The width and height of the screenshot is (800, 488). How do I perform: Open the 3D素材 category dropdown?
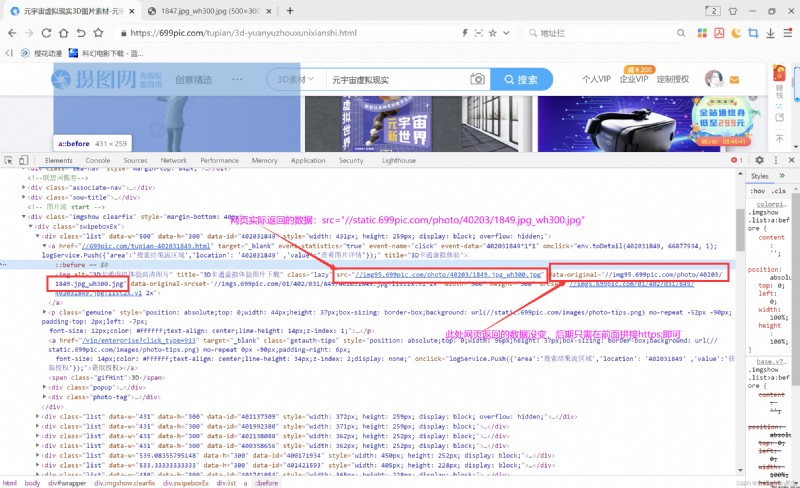coord(295,80)
